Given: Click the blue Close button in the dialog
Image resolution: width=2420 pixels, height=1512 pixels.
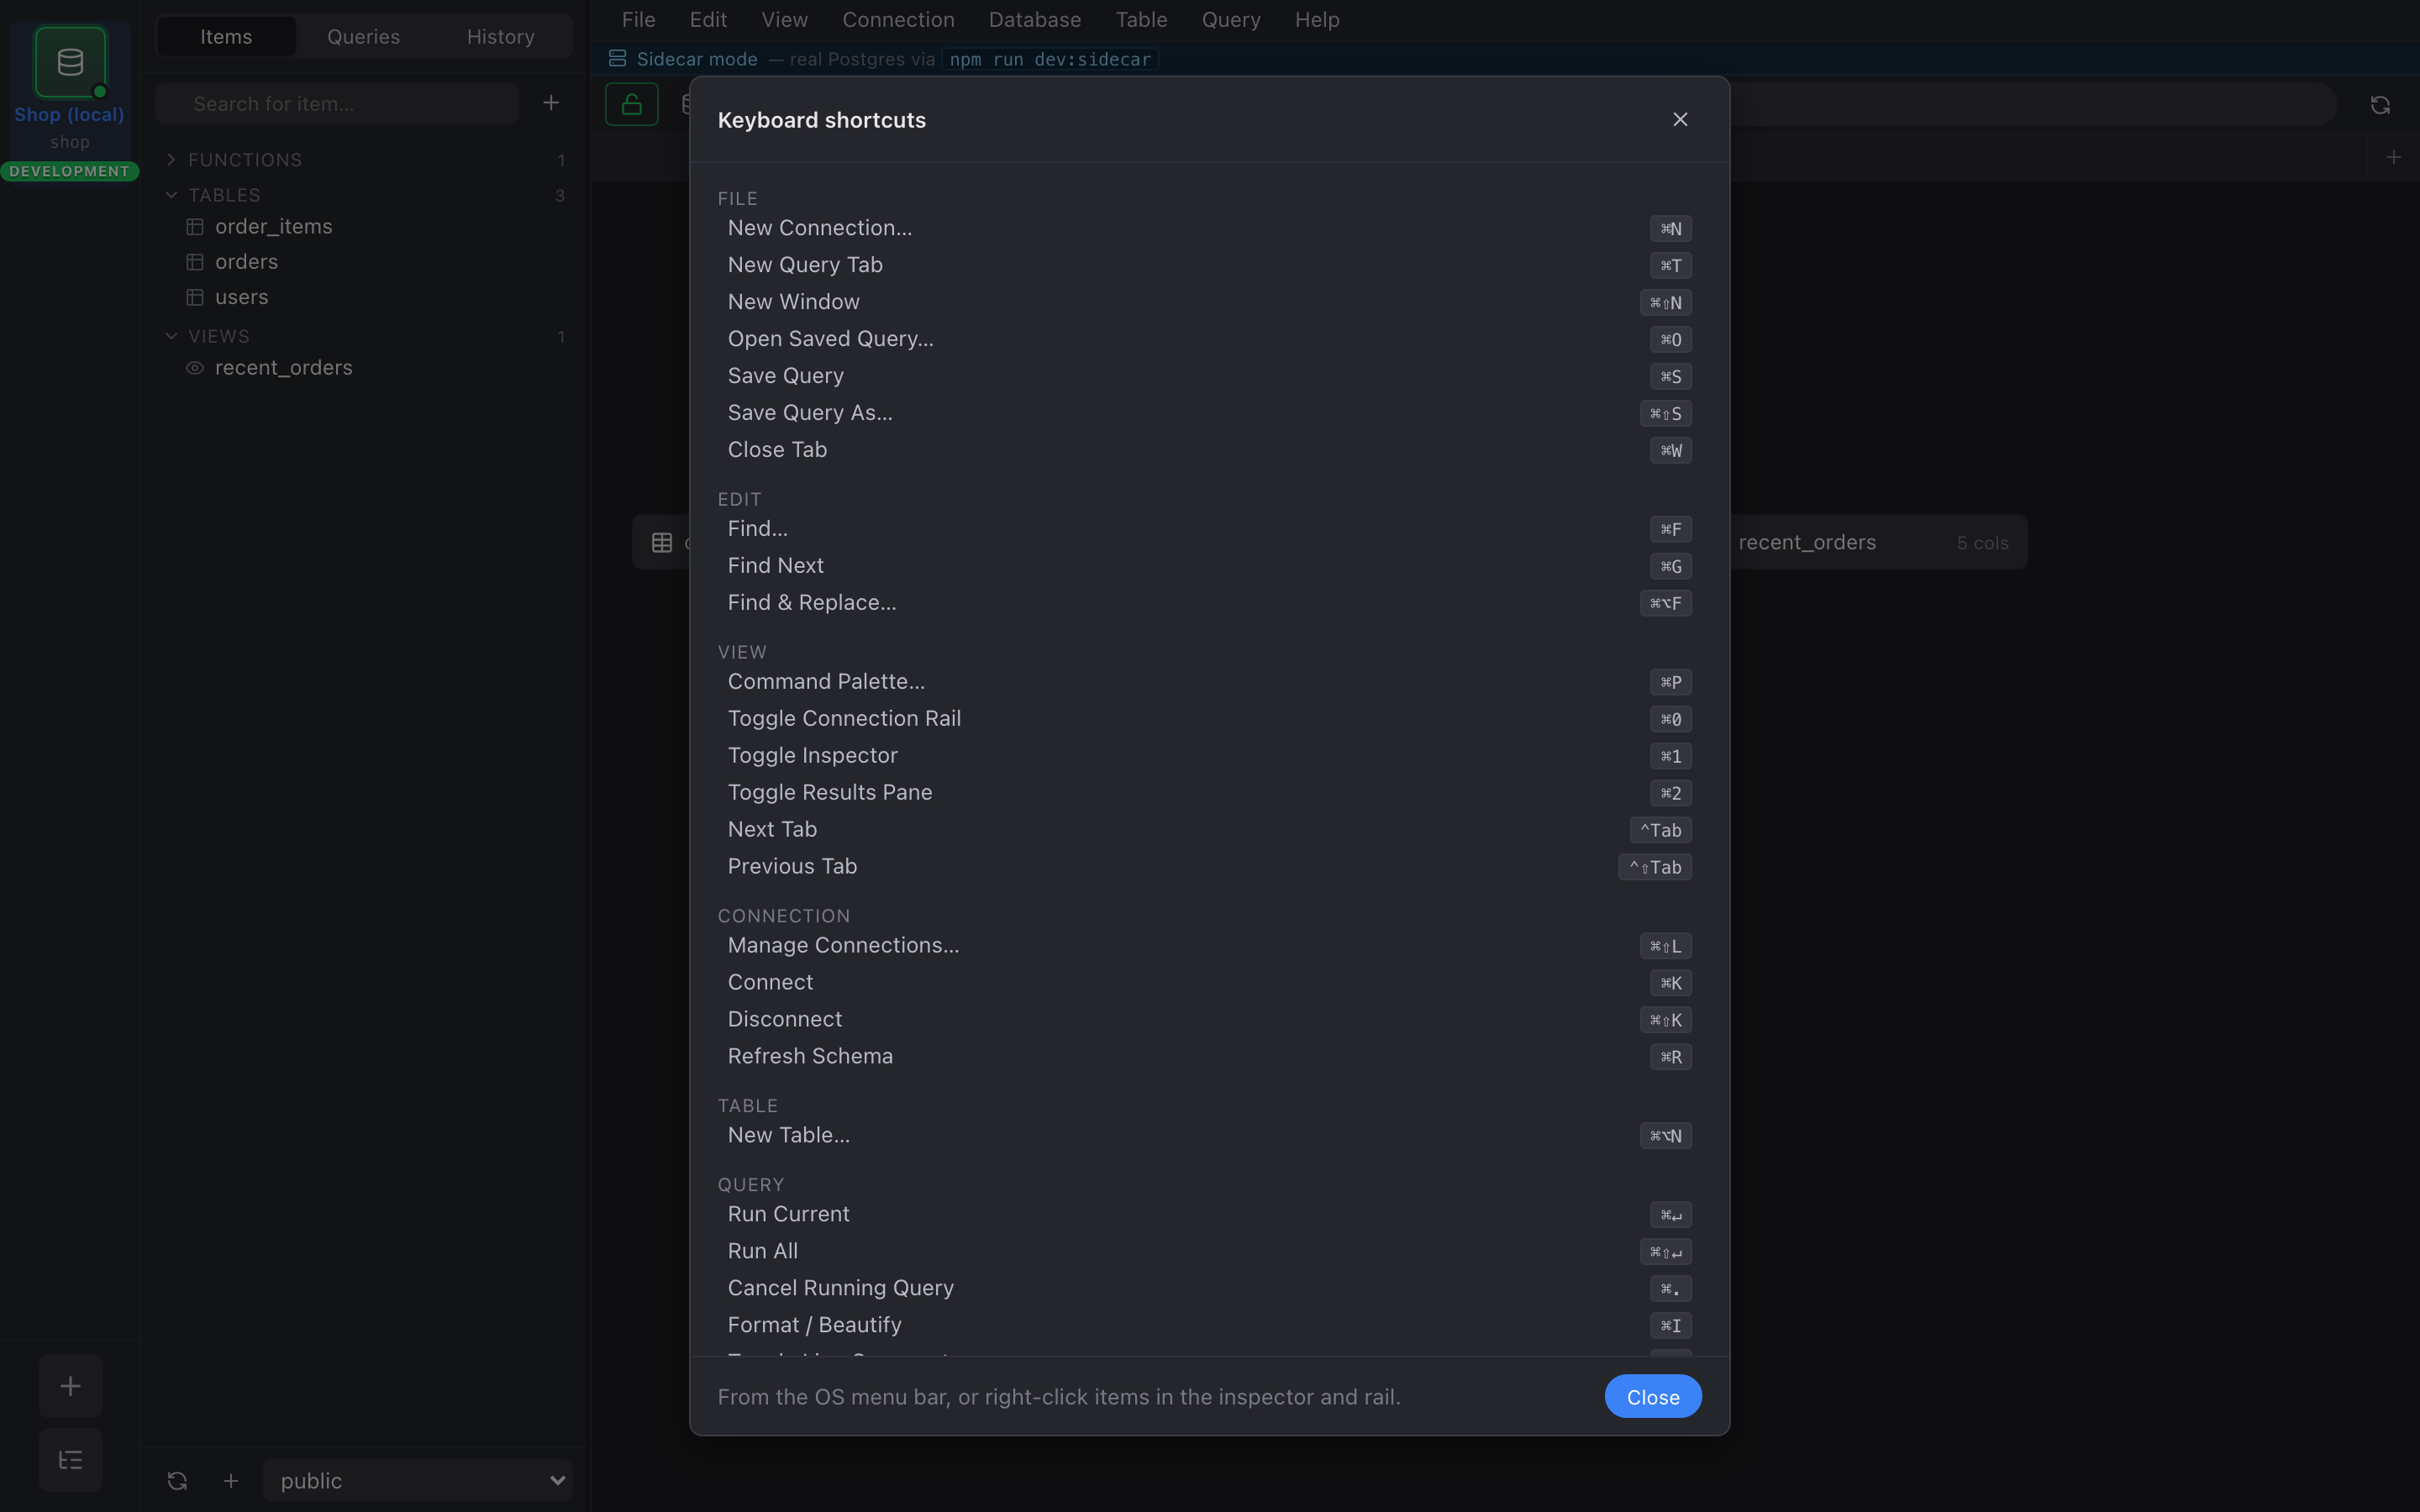Looking at the screenshot, I should click(1652, 1397).
